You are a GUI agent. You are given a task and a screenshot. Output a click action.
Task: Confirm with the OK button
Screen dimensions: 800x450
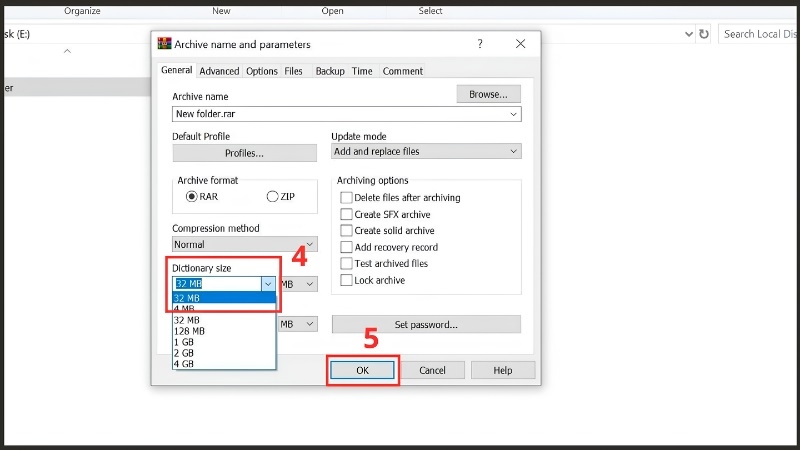362,370
